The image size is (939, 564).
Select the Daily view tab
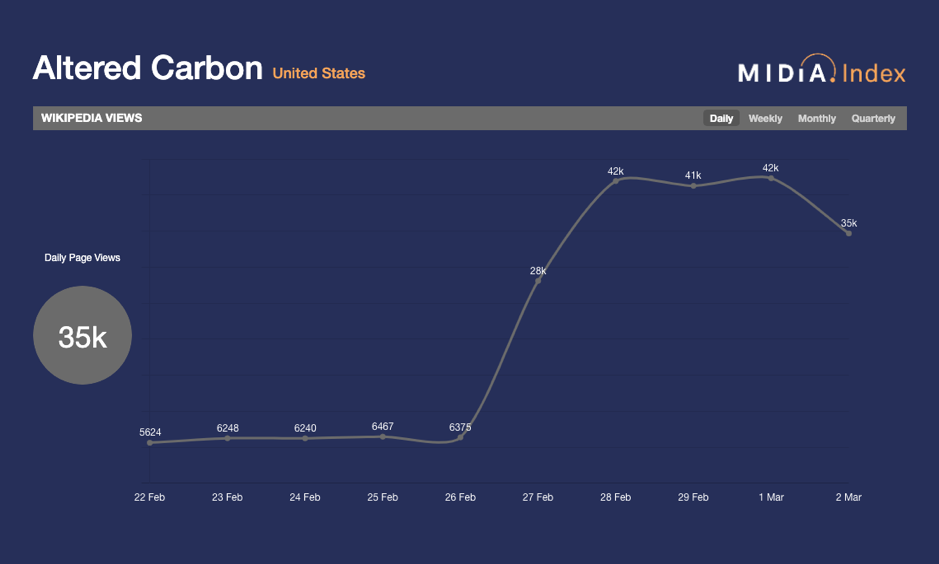pos(721,119)
